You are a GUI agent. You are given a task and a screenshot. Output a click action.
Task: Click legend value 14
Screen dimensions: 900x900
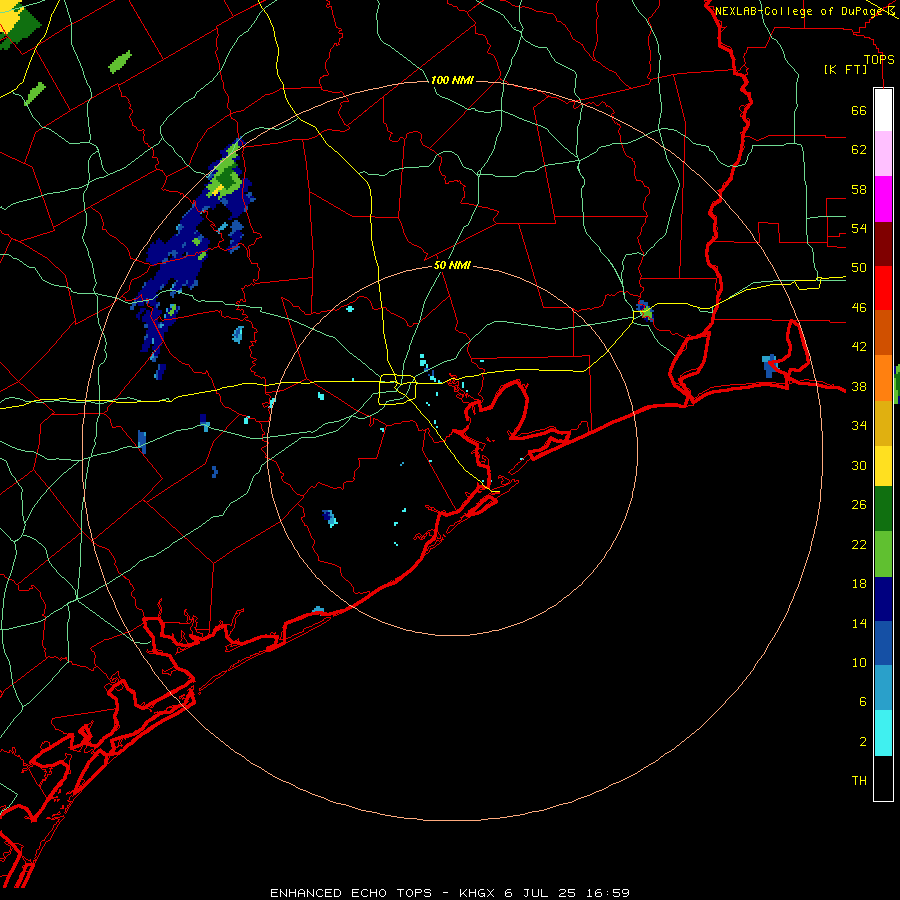point(859,623)
